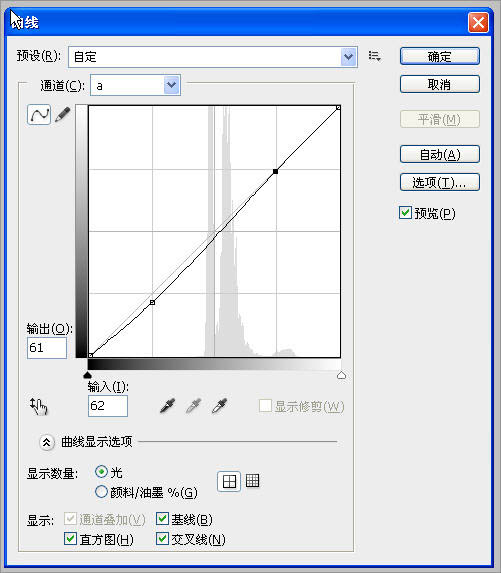This screenshot has height=573, width=501.
Task: Open the 预设 preset dropdown
Action: (213, 57)
